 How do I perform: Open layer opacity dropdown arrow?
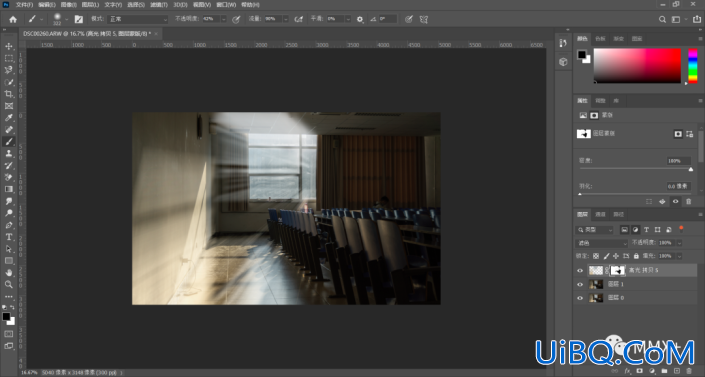pyautogui.click(x=679, y=242)
